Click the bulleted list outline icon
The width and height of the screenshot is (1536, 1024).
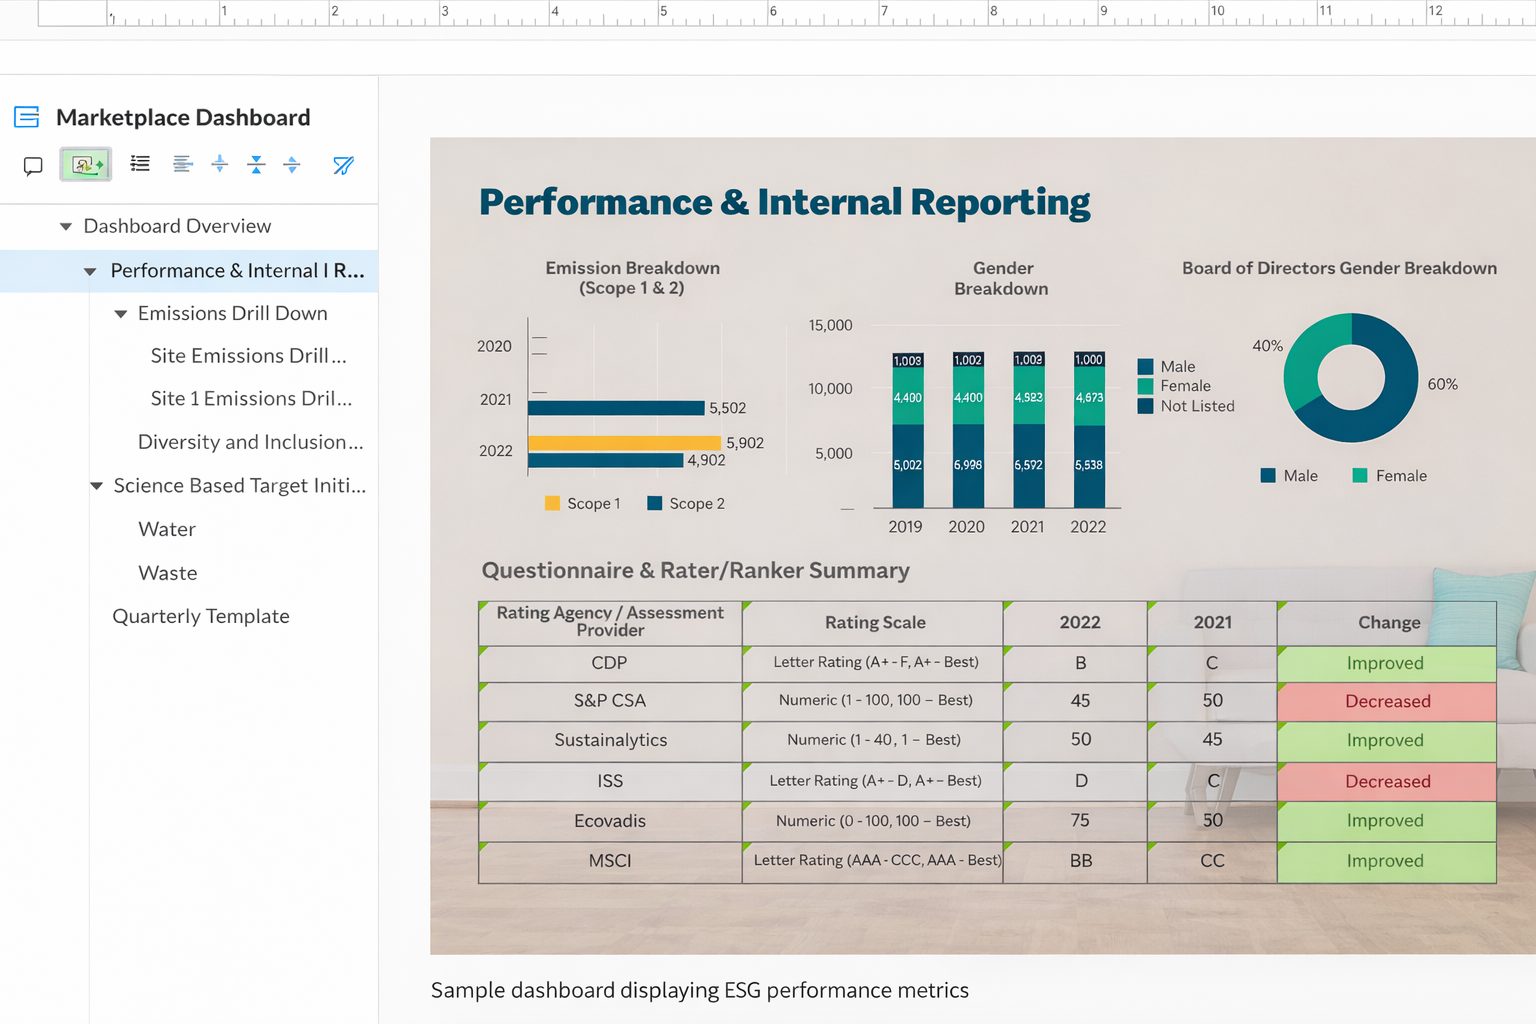tap(140, 164)
